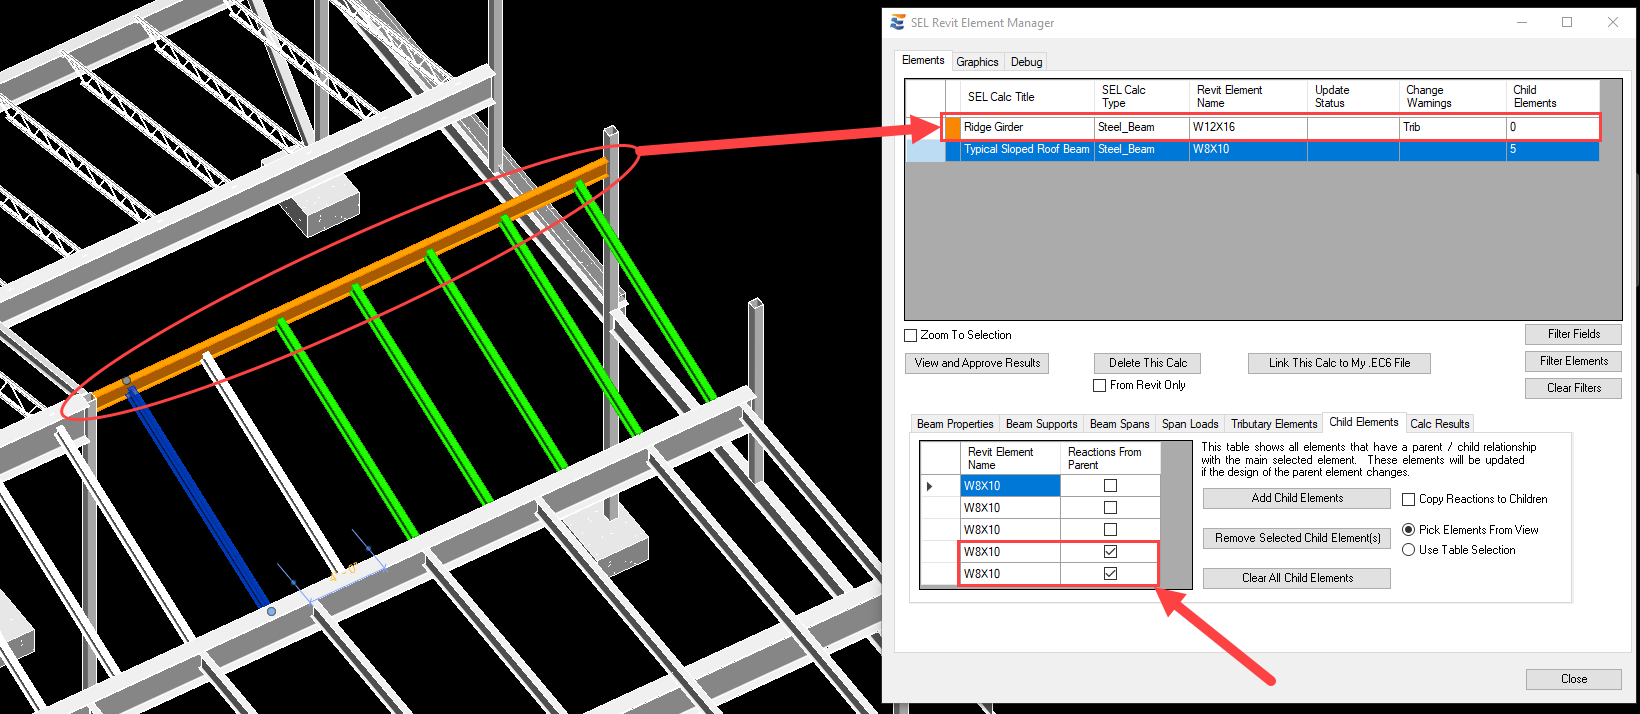Viewport: 1640px width, 714px height.
Task: Open the Debug tab
Action: [1026, 62]
